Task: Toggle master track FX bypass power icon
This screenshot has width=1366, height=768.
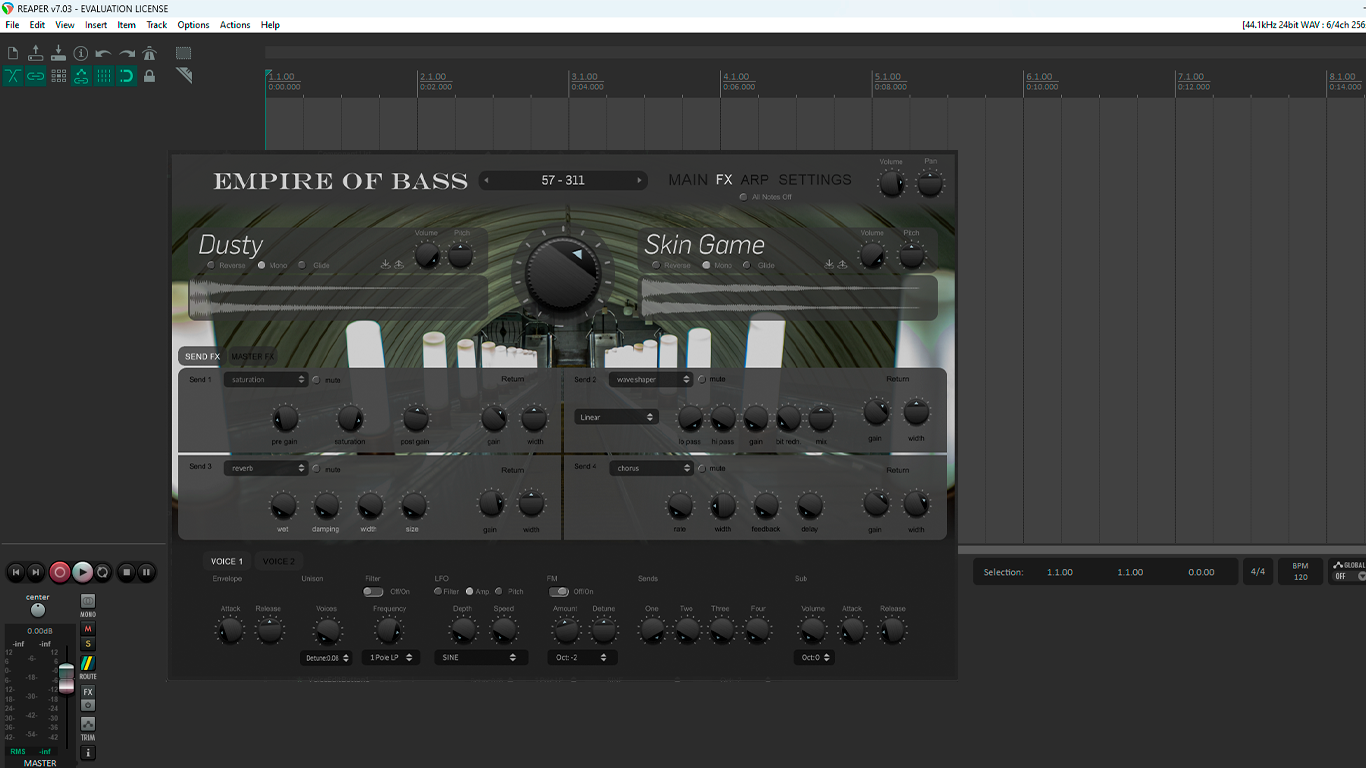Action: [88, 705]
